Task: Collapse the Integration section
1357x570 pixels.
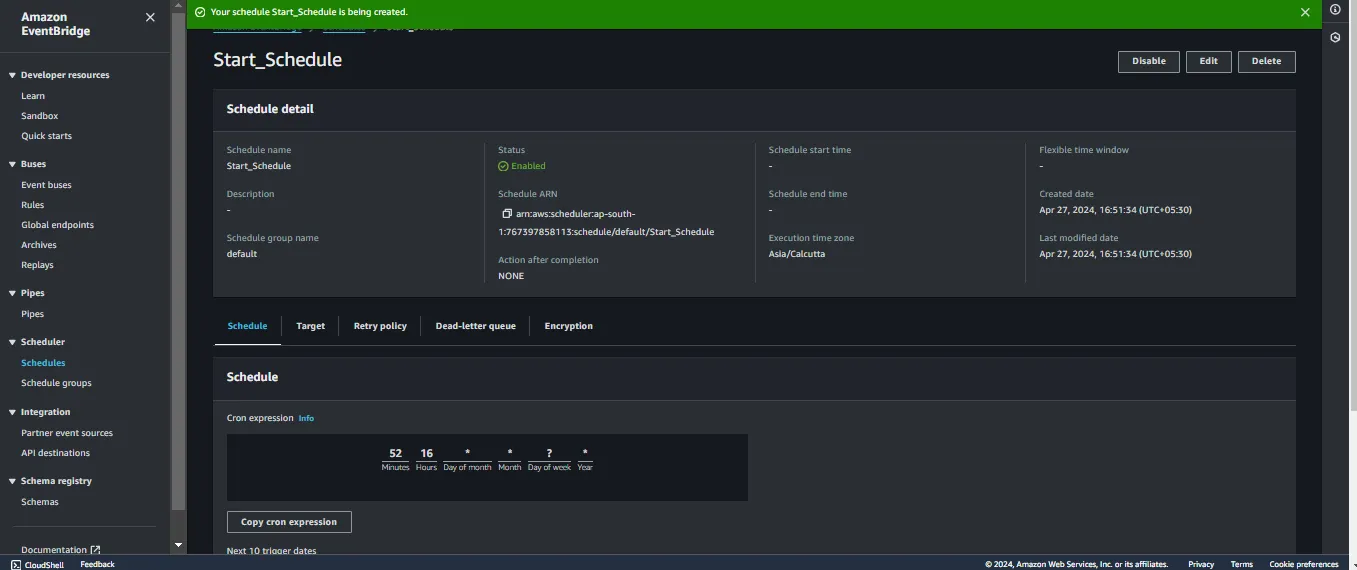Action: [12, 412]
